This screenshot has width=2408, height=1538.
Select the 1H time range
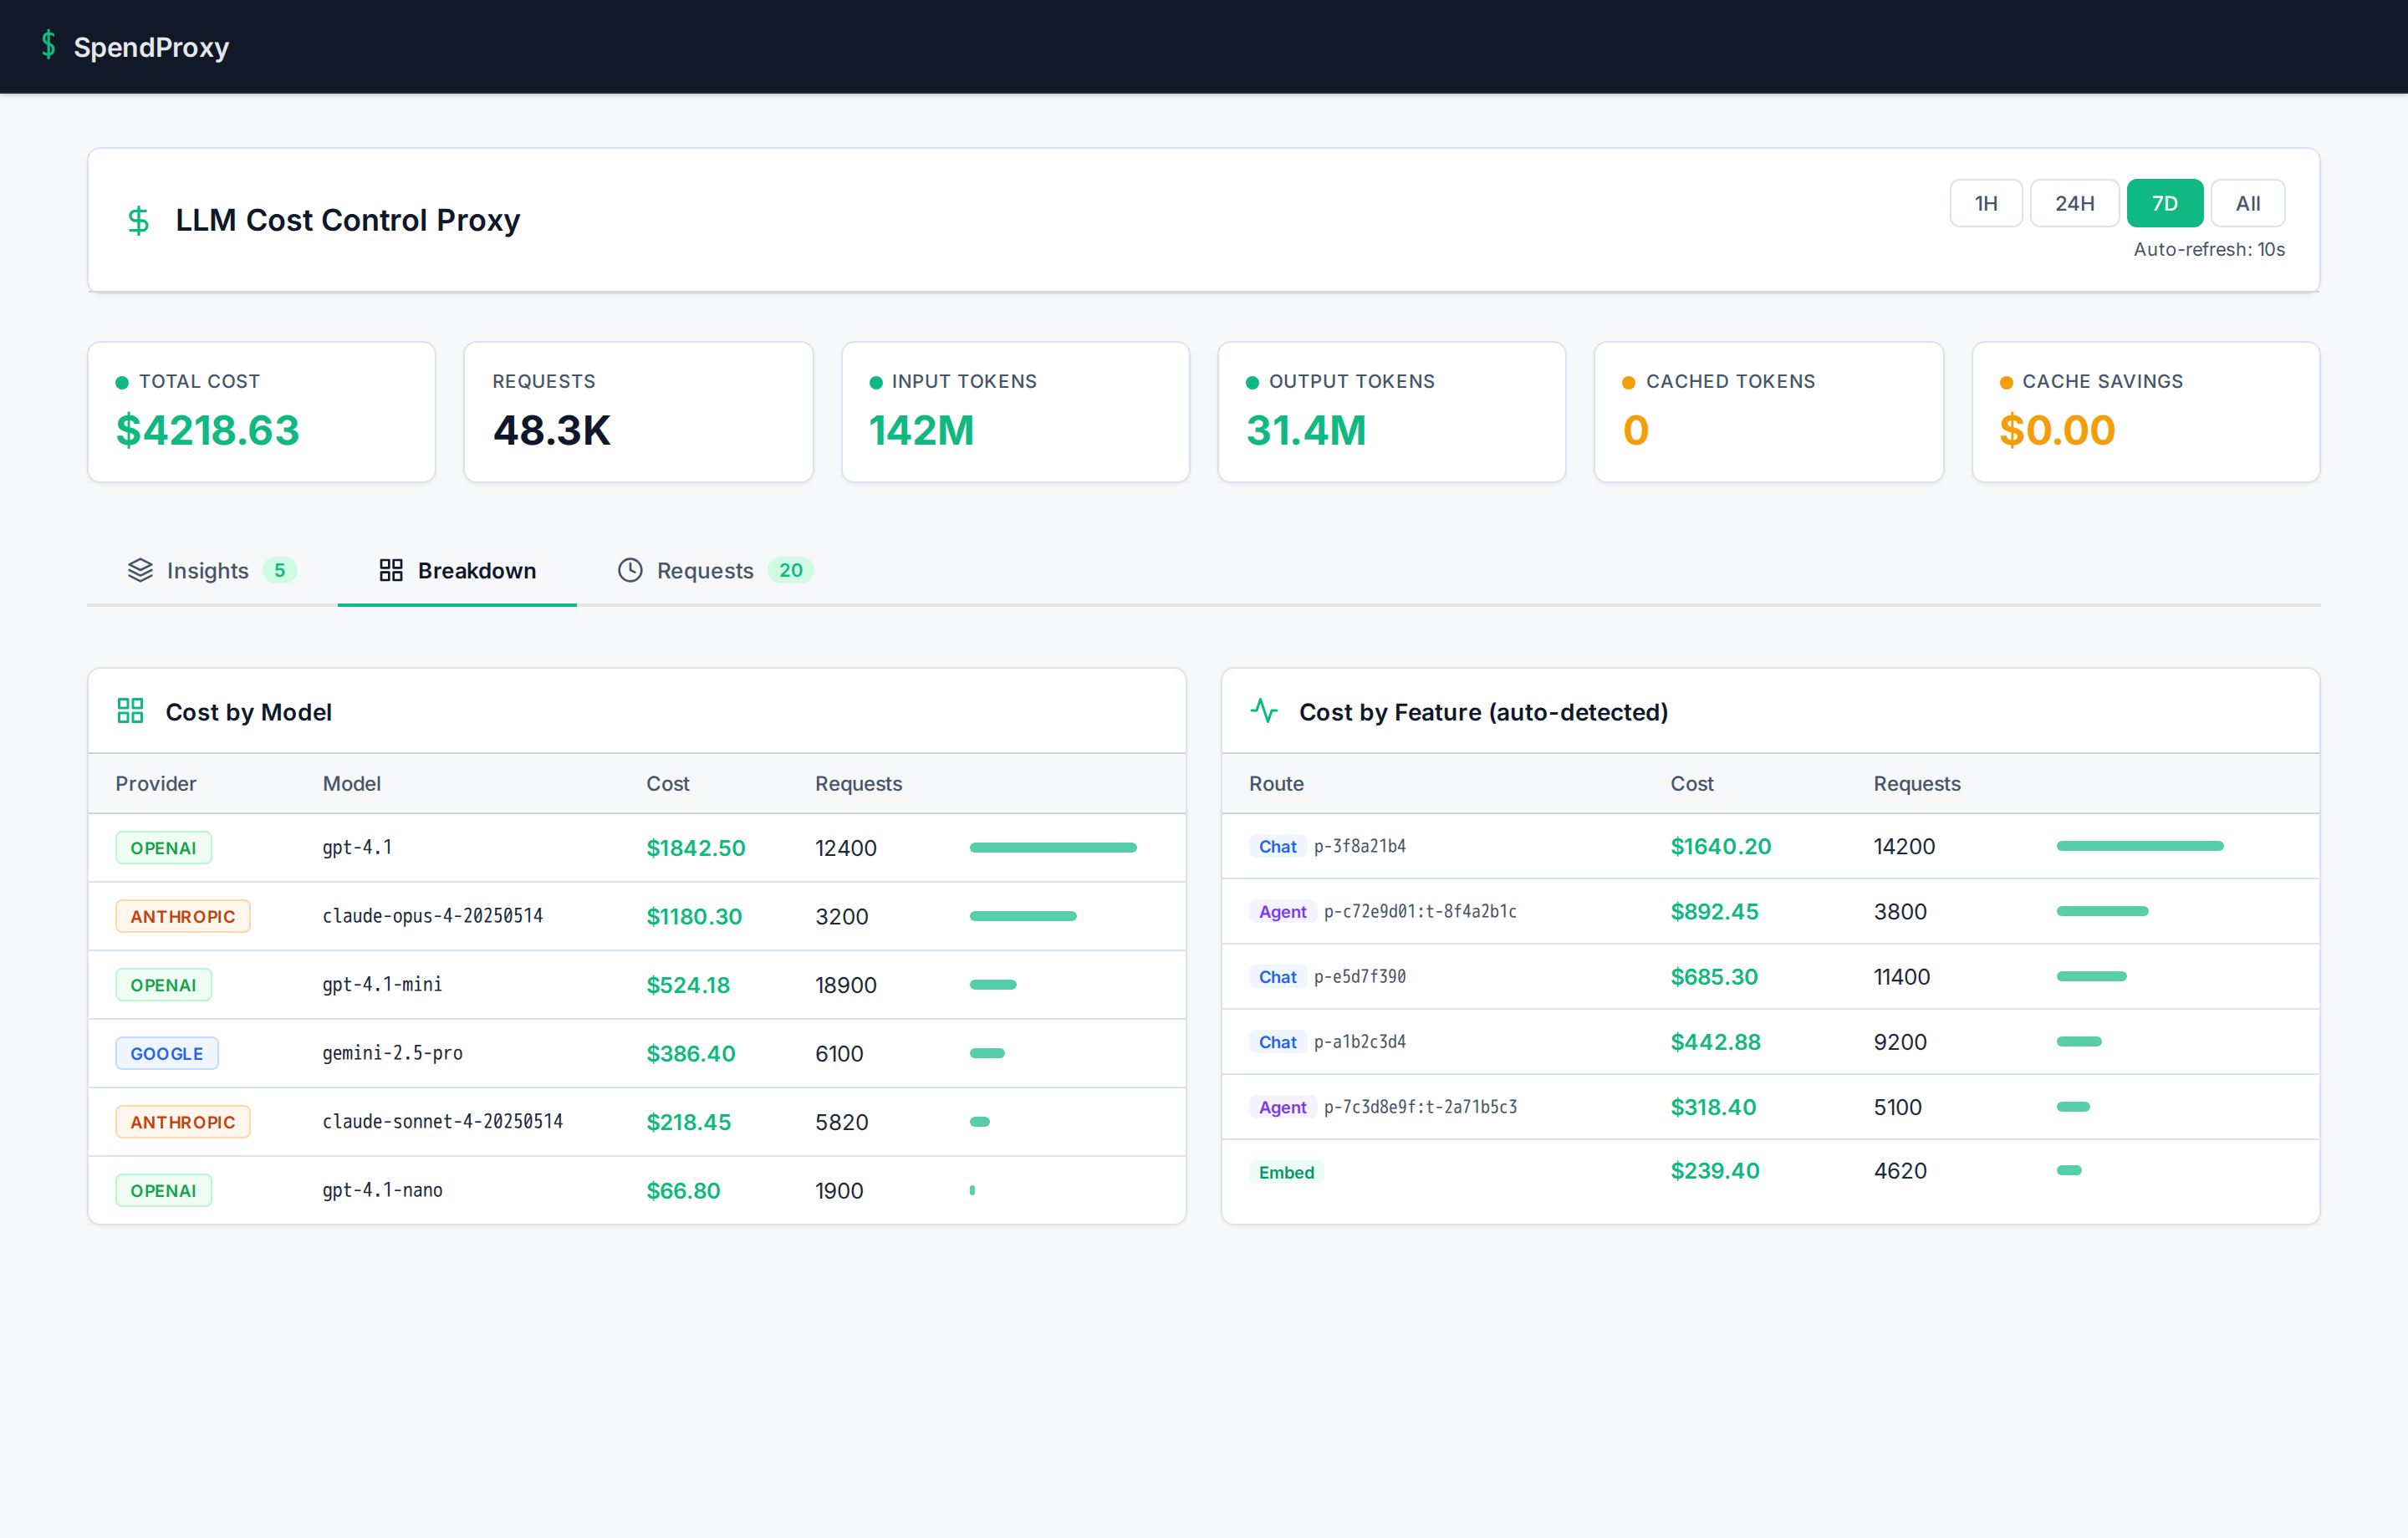tap(1986, 202)
